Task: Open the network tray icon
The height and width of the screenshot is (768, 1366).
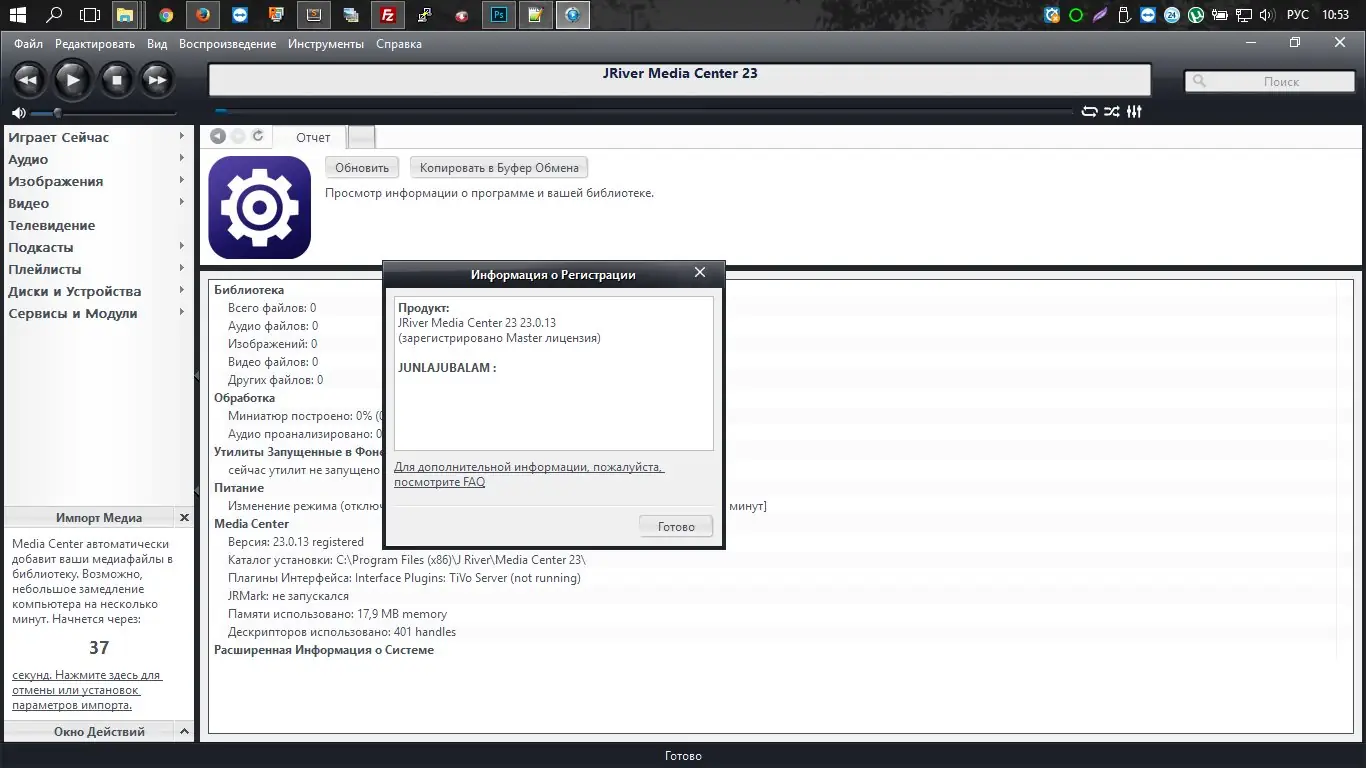Action: [x=1243, y=15]
